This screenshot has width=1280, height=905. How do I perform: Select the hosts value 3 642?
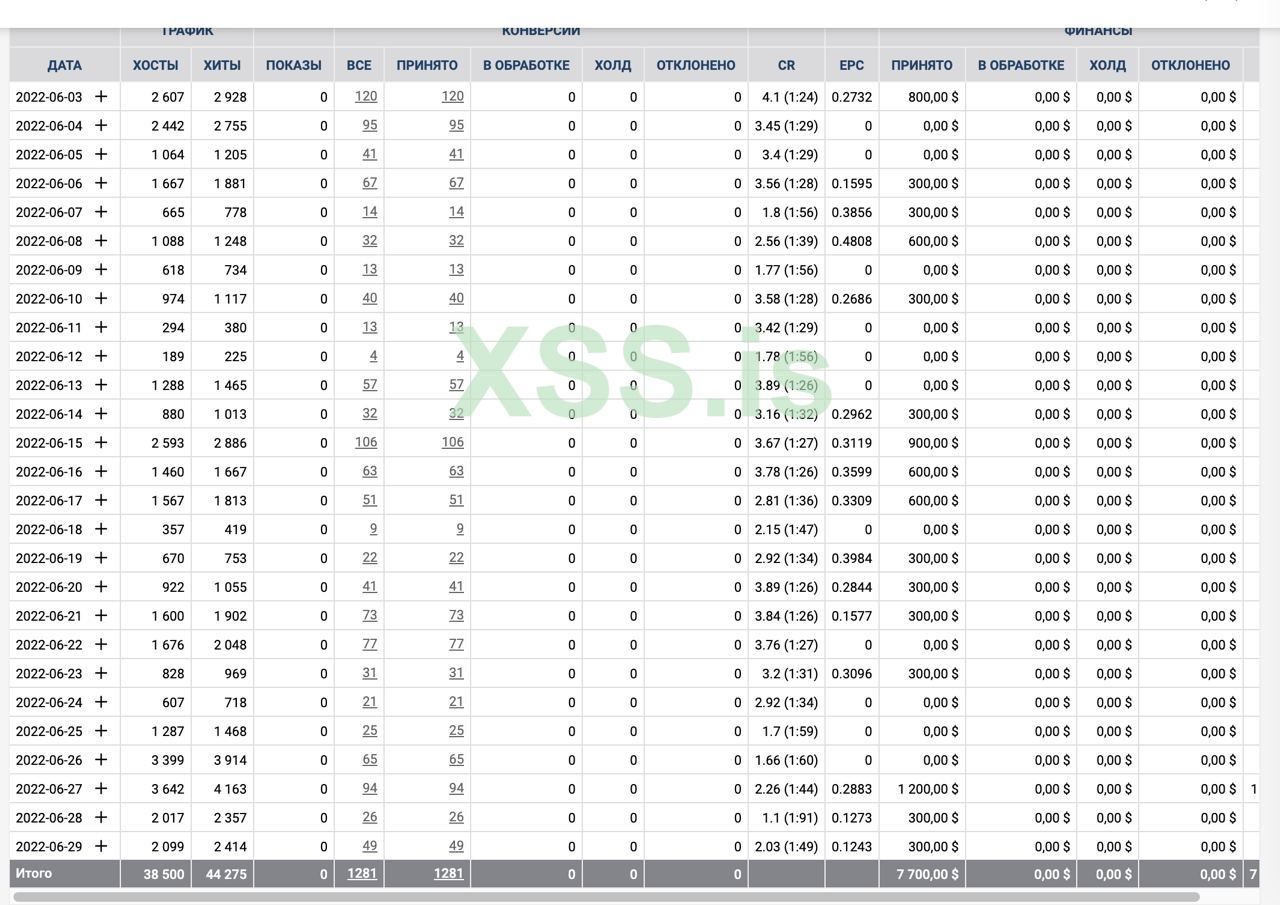point(168,789)
